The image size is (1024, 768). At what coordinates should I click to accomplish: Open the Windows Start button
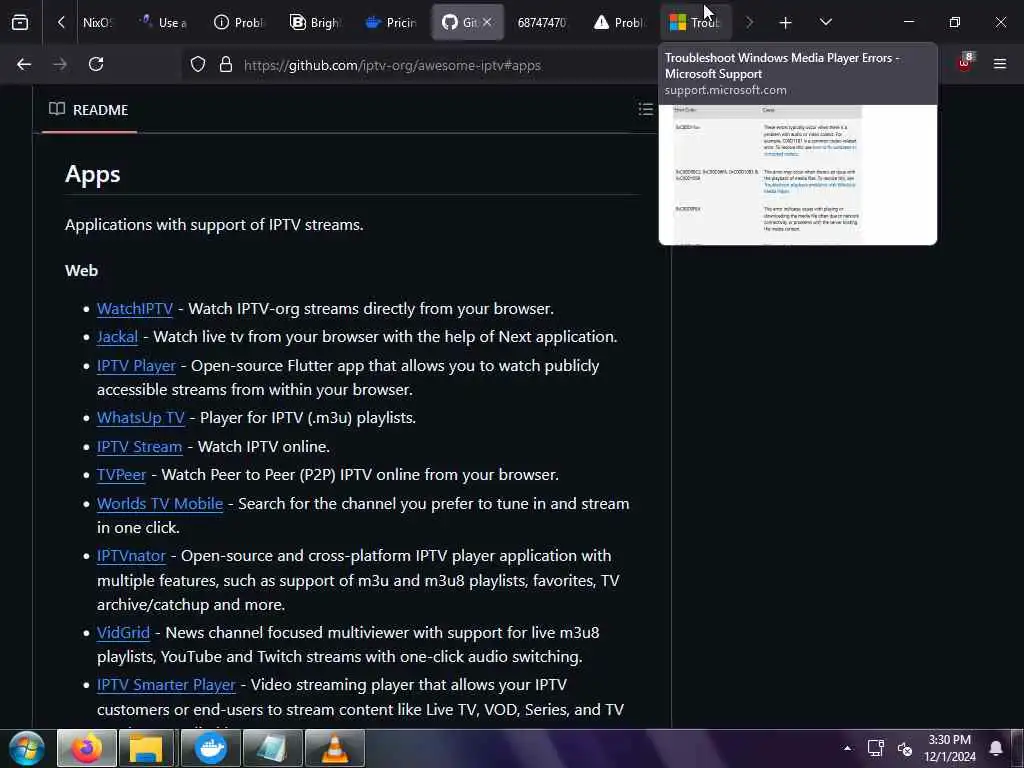[27, 748]
